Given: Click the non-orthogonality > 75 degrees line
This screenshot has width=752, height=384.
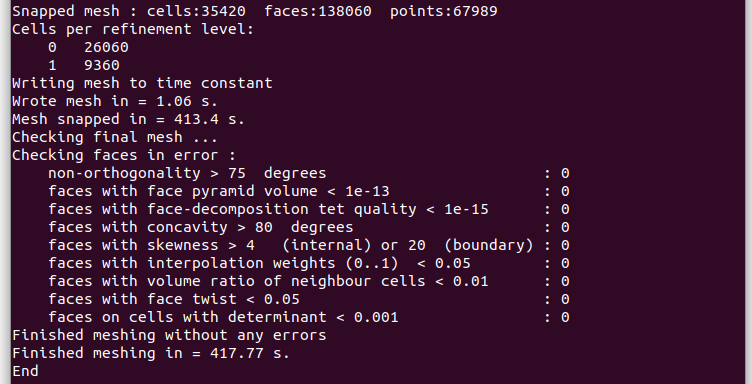Looking at the screenshot, I should click(308, 173).
